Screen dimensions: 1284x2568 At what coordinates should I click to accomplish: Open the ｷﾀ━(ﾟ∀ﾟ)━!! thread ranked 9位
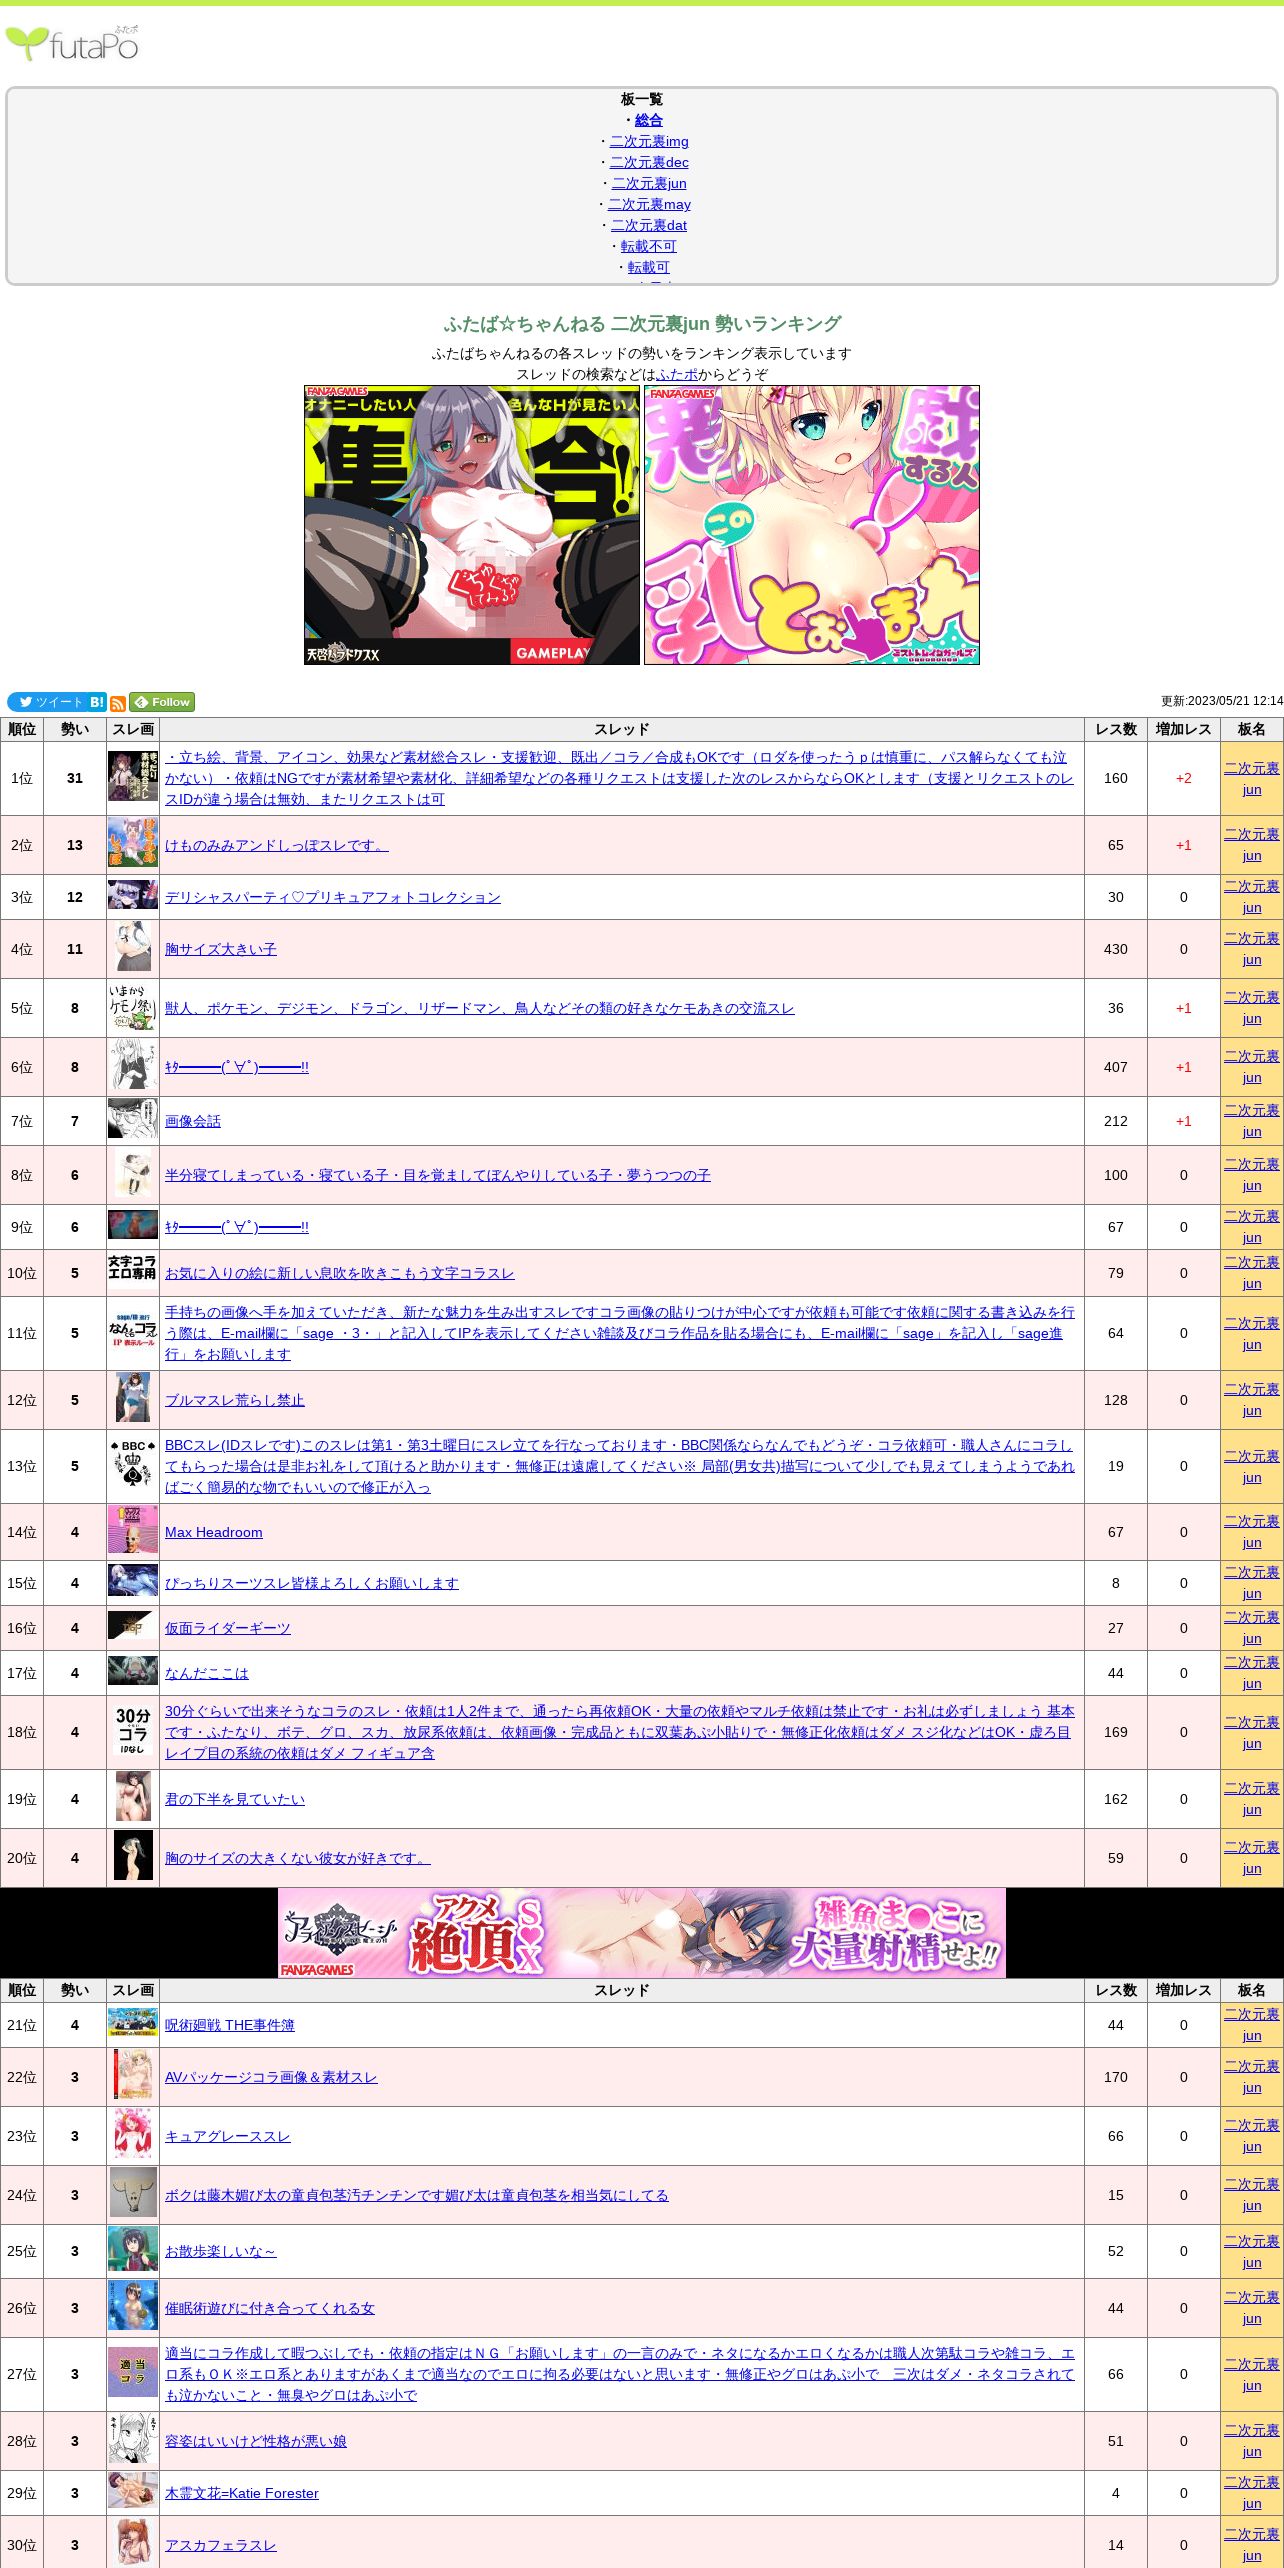[237, 1227]
